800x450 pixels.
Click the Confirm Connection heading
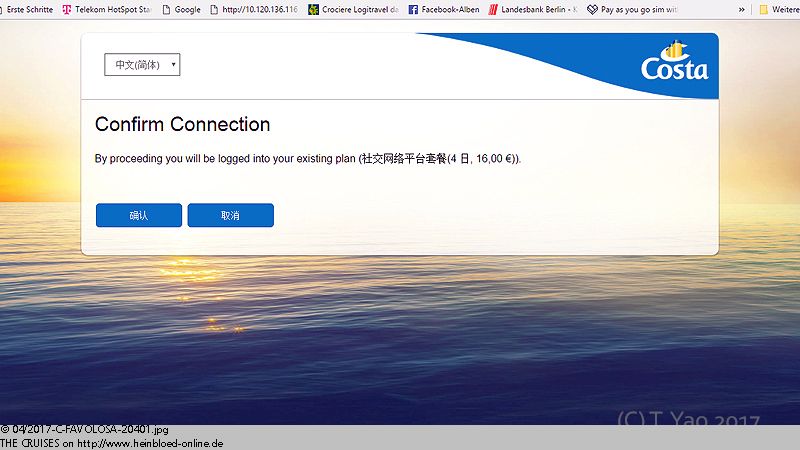click(x=182, y=124)
